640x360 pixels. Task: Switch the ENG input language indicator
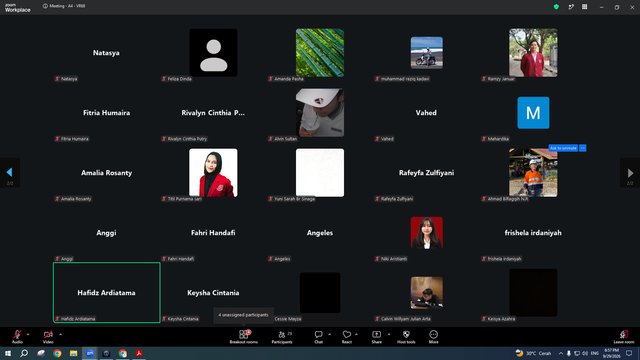point(595,353)
